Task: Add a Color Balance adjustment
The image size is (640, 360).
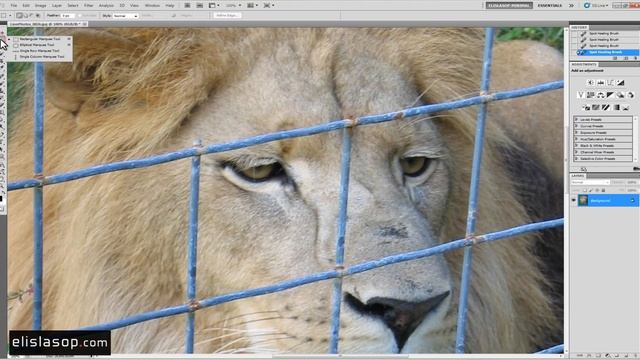Action: [x=600, y=95]
